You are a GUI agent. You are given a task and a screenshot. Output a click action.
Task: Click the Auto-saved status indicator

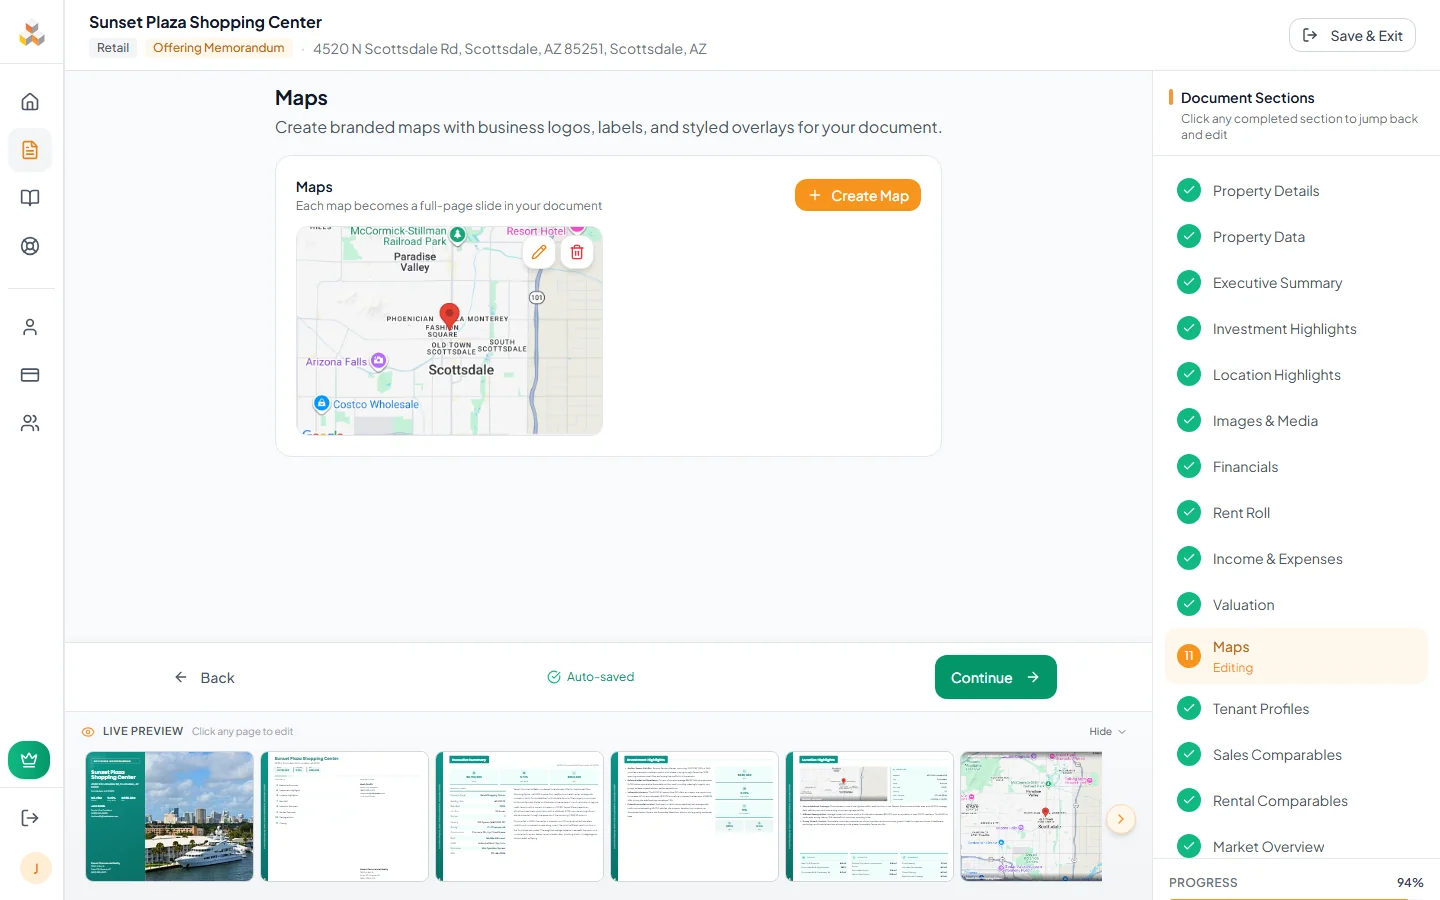(x=591, y=677)
